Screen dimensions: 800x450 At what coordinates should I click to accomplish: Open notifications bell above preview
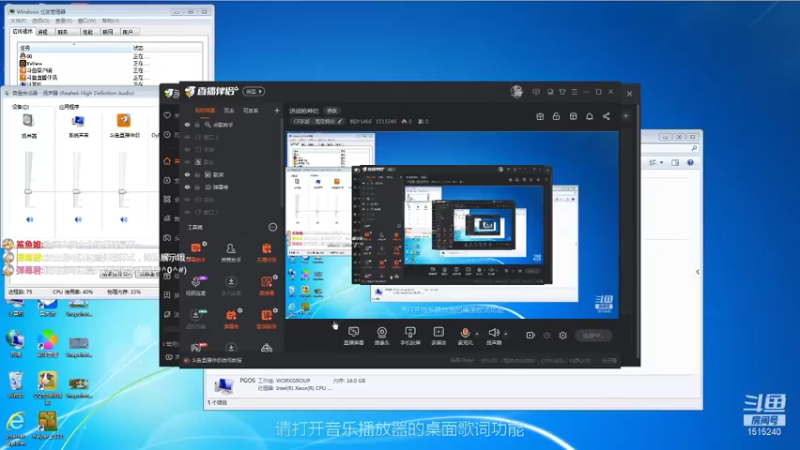tap(589, 116)
